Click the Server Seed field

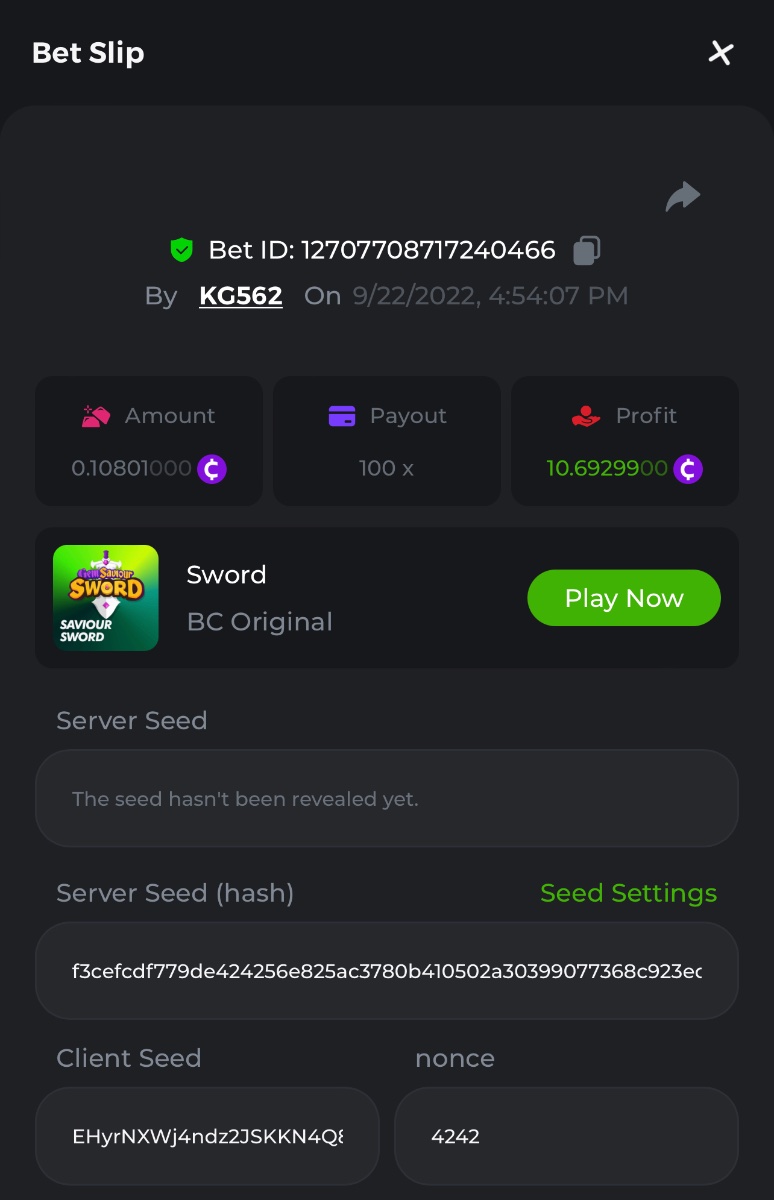coord(386,799)
